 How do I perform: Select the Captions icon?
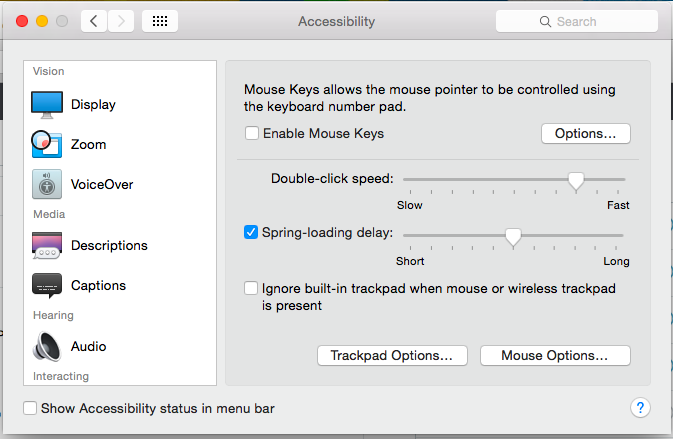pos(47,286)
